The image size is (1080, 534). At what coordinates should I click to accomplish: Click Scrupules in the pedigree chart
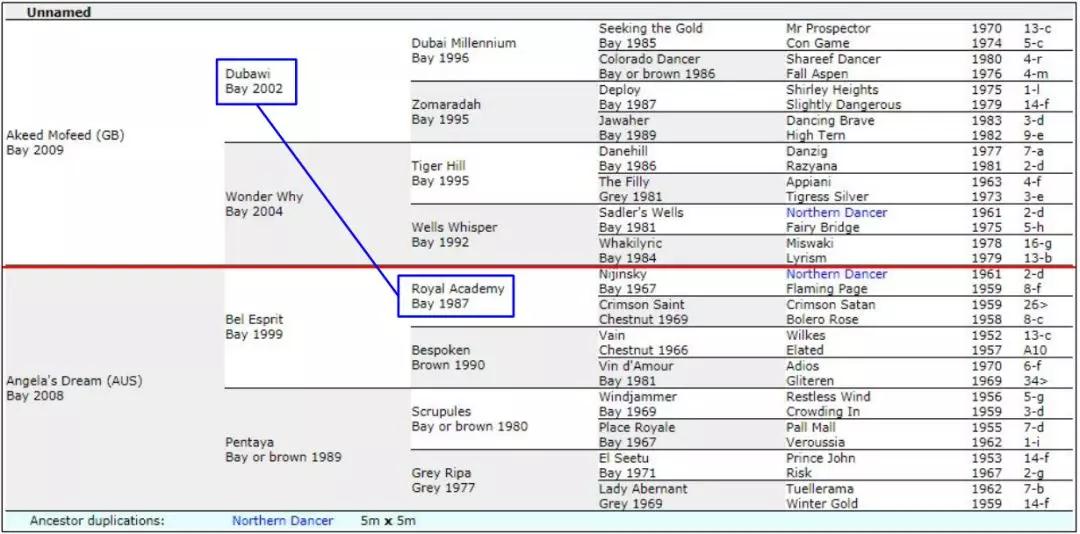click(x=441, y=411)
